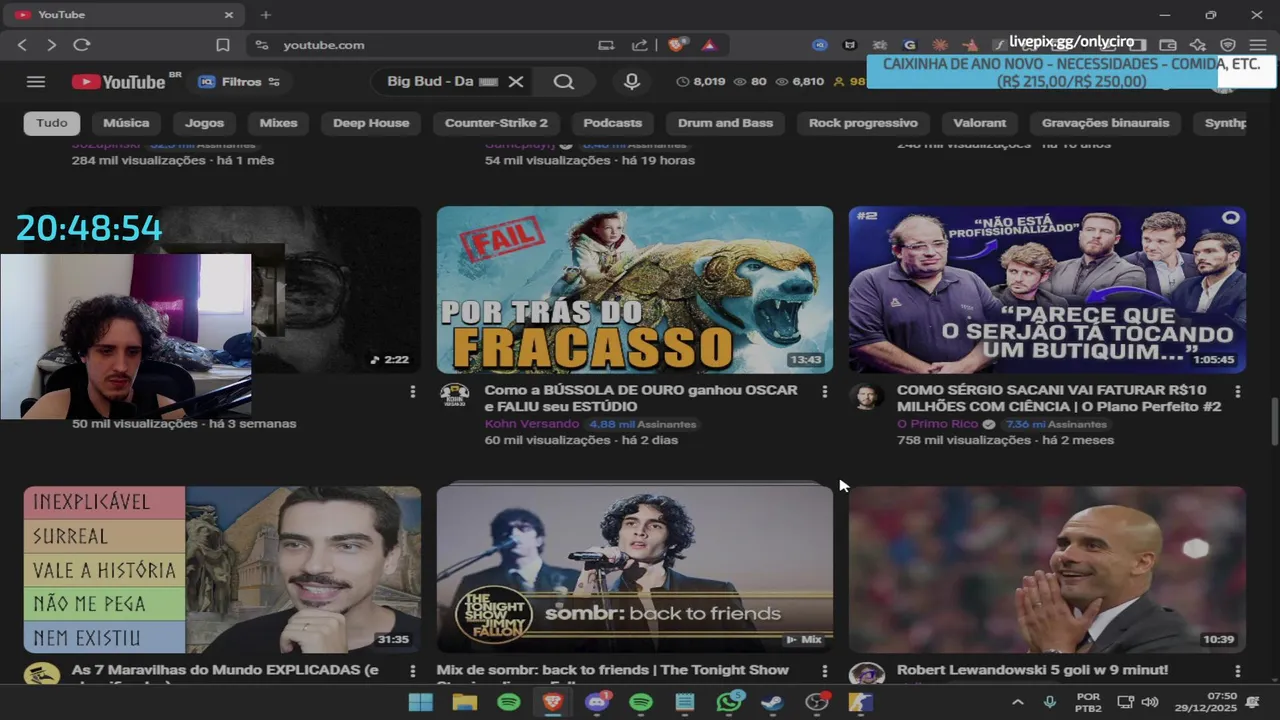Open the Bússola de Ouro video title
Screen dimensions: 1280x720
(641, 398)
